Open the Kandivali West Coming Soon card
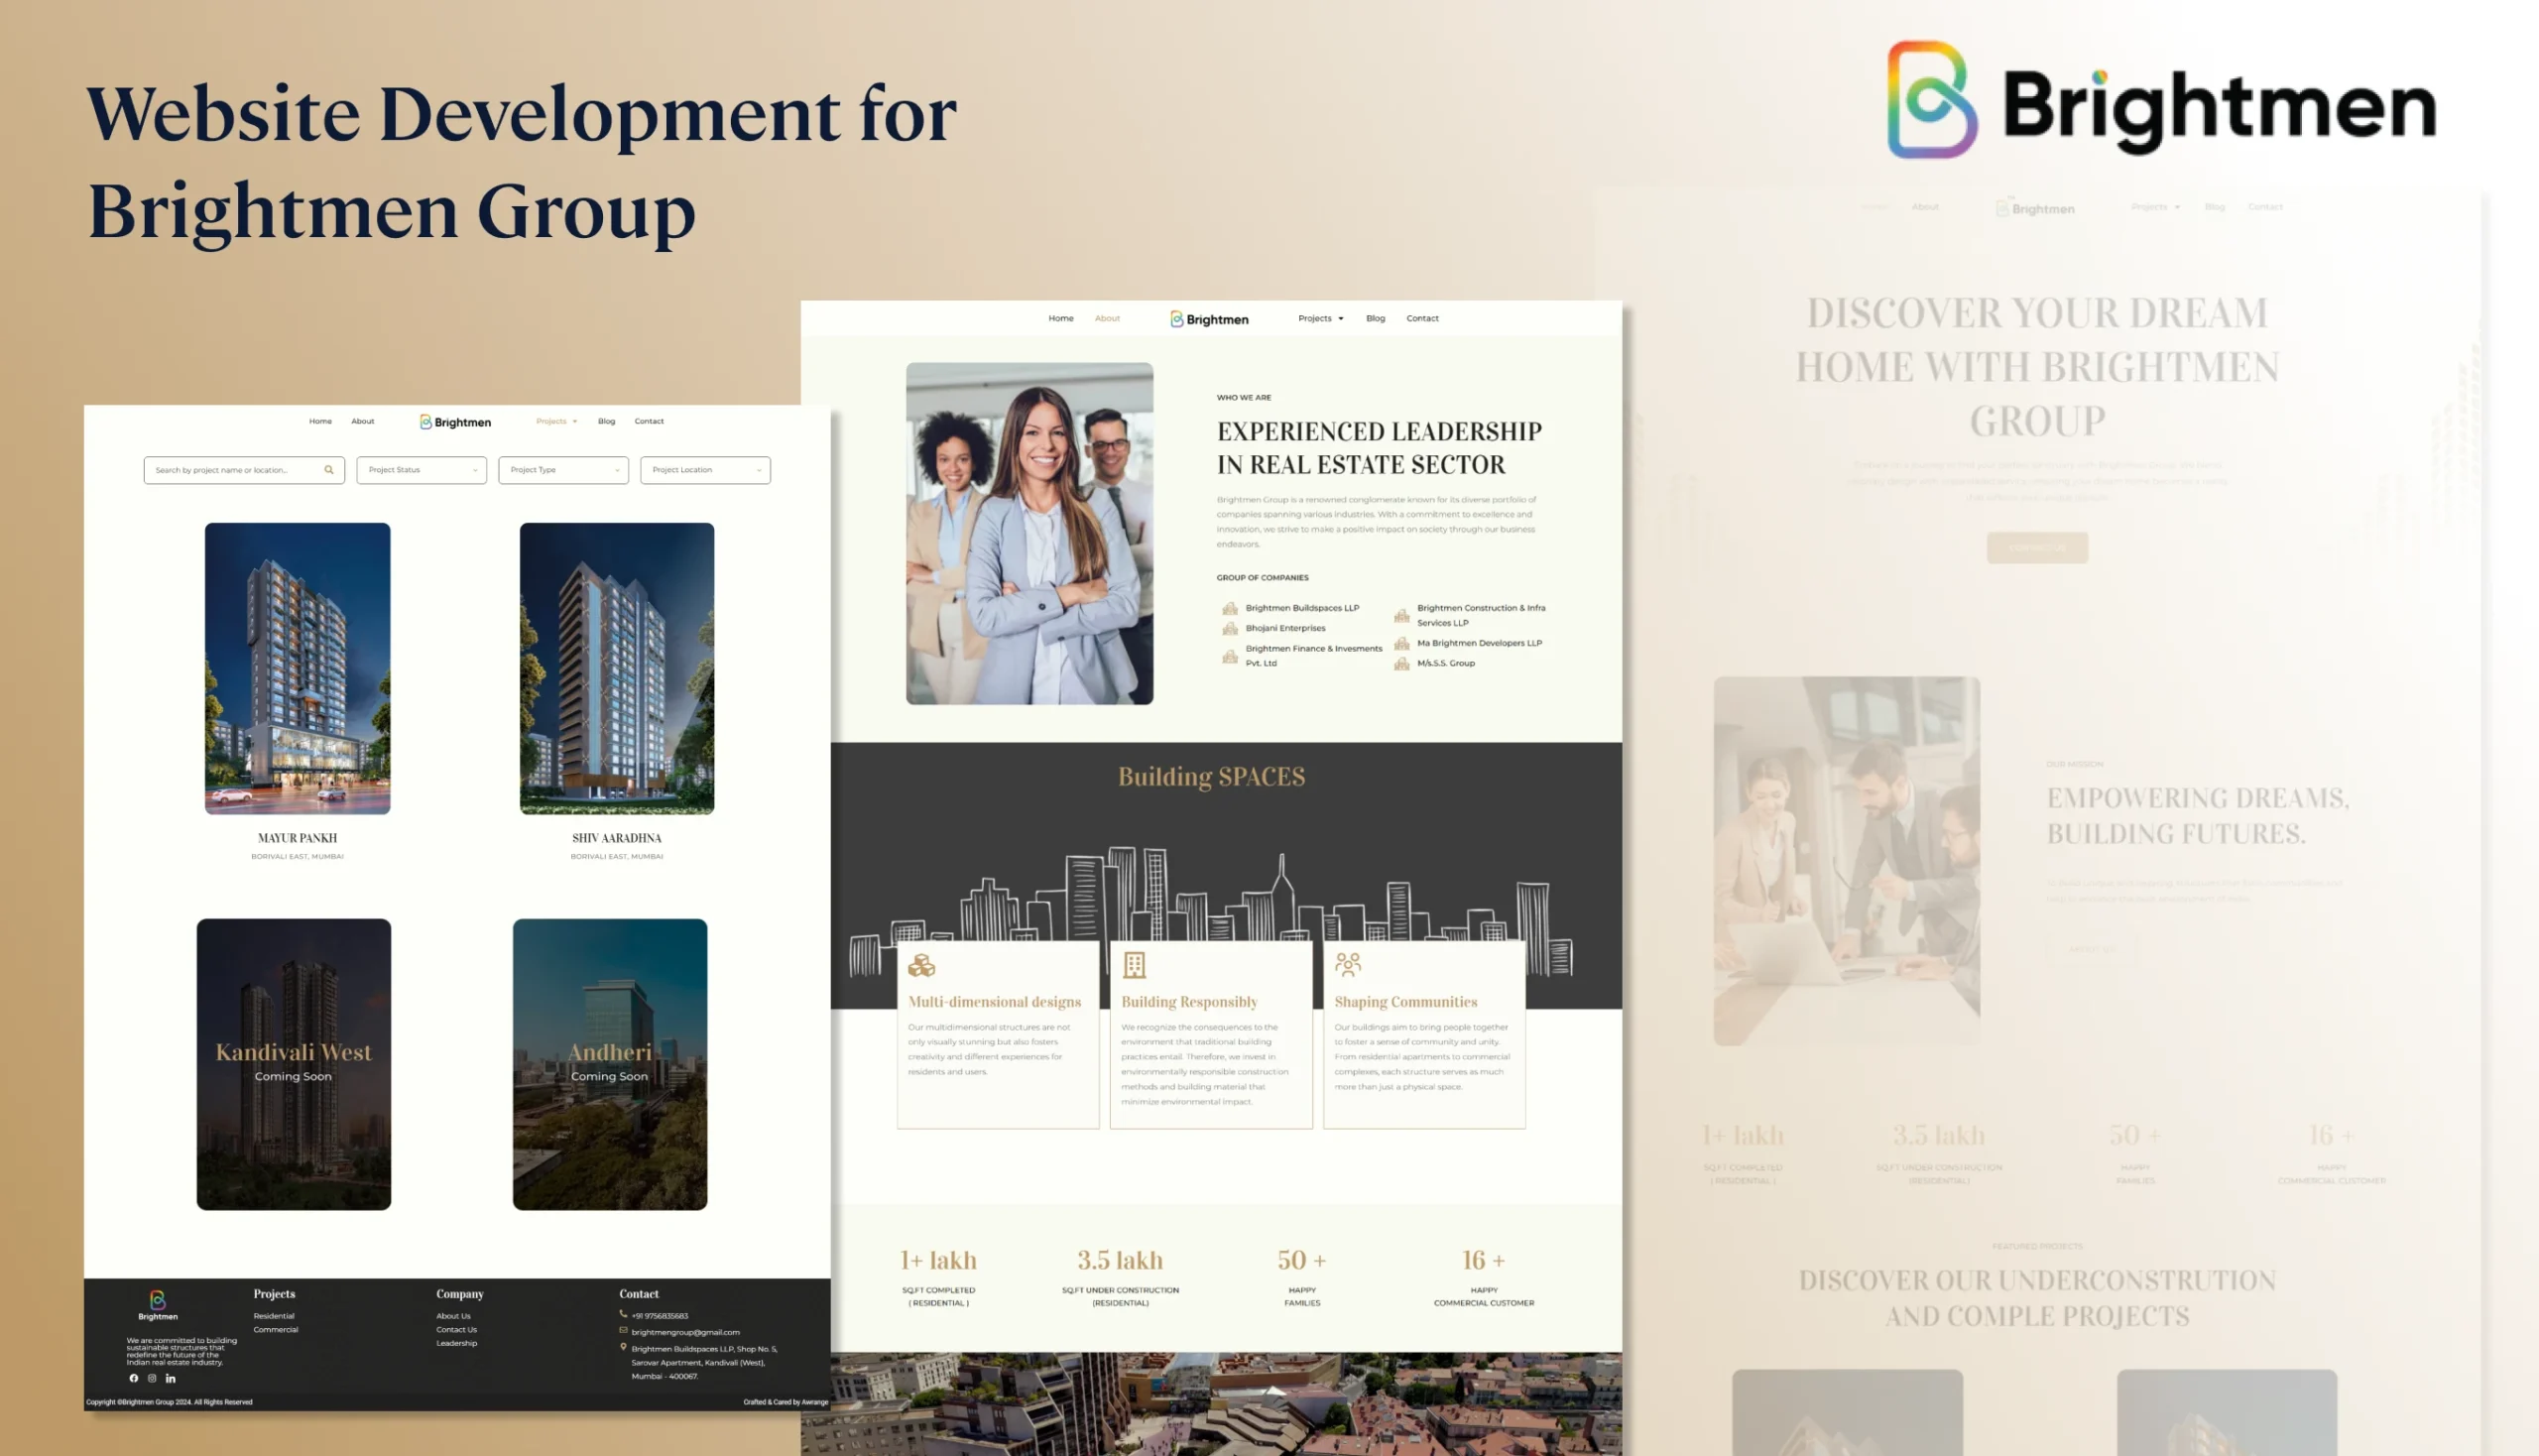The height and width of the screenshot is (1456, 2539). pyautogui.click(x=294, y=1064)
